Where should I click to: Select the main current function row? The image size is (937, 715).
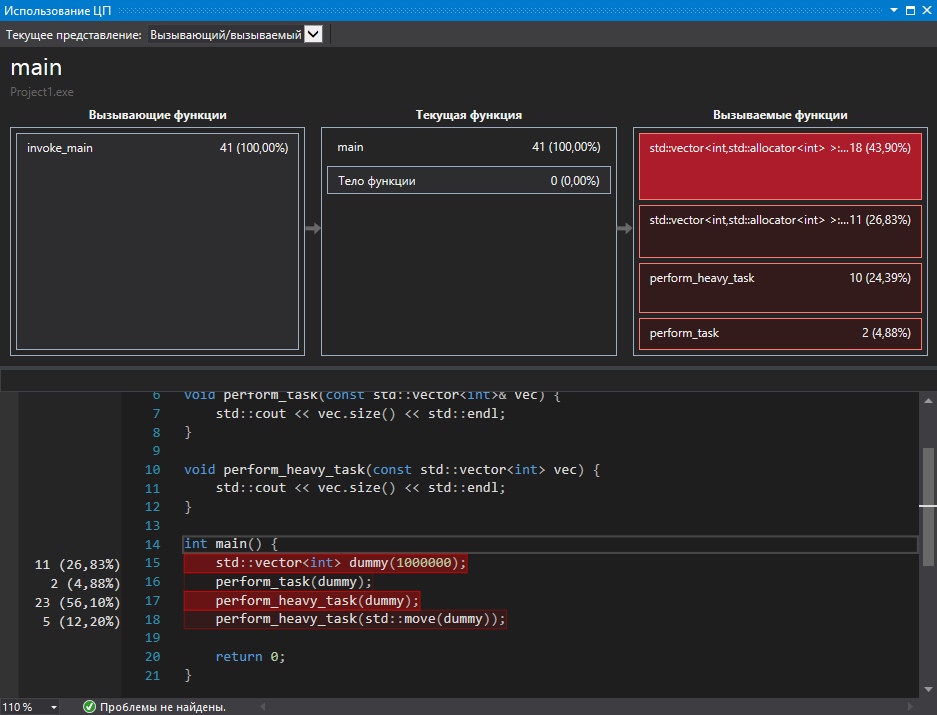click(x=468, y=147)
